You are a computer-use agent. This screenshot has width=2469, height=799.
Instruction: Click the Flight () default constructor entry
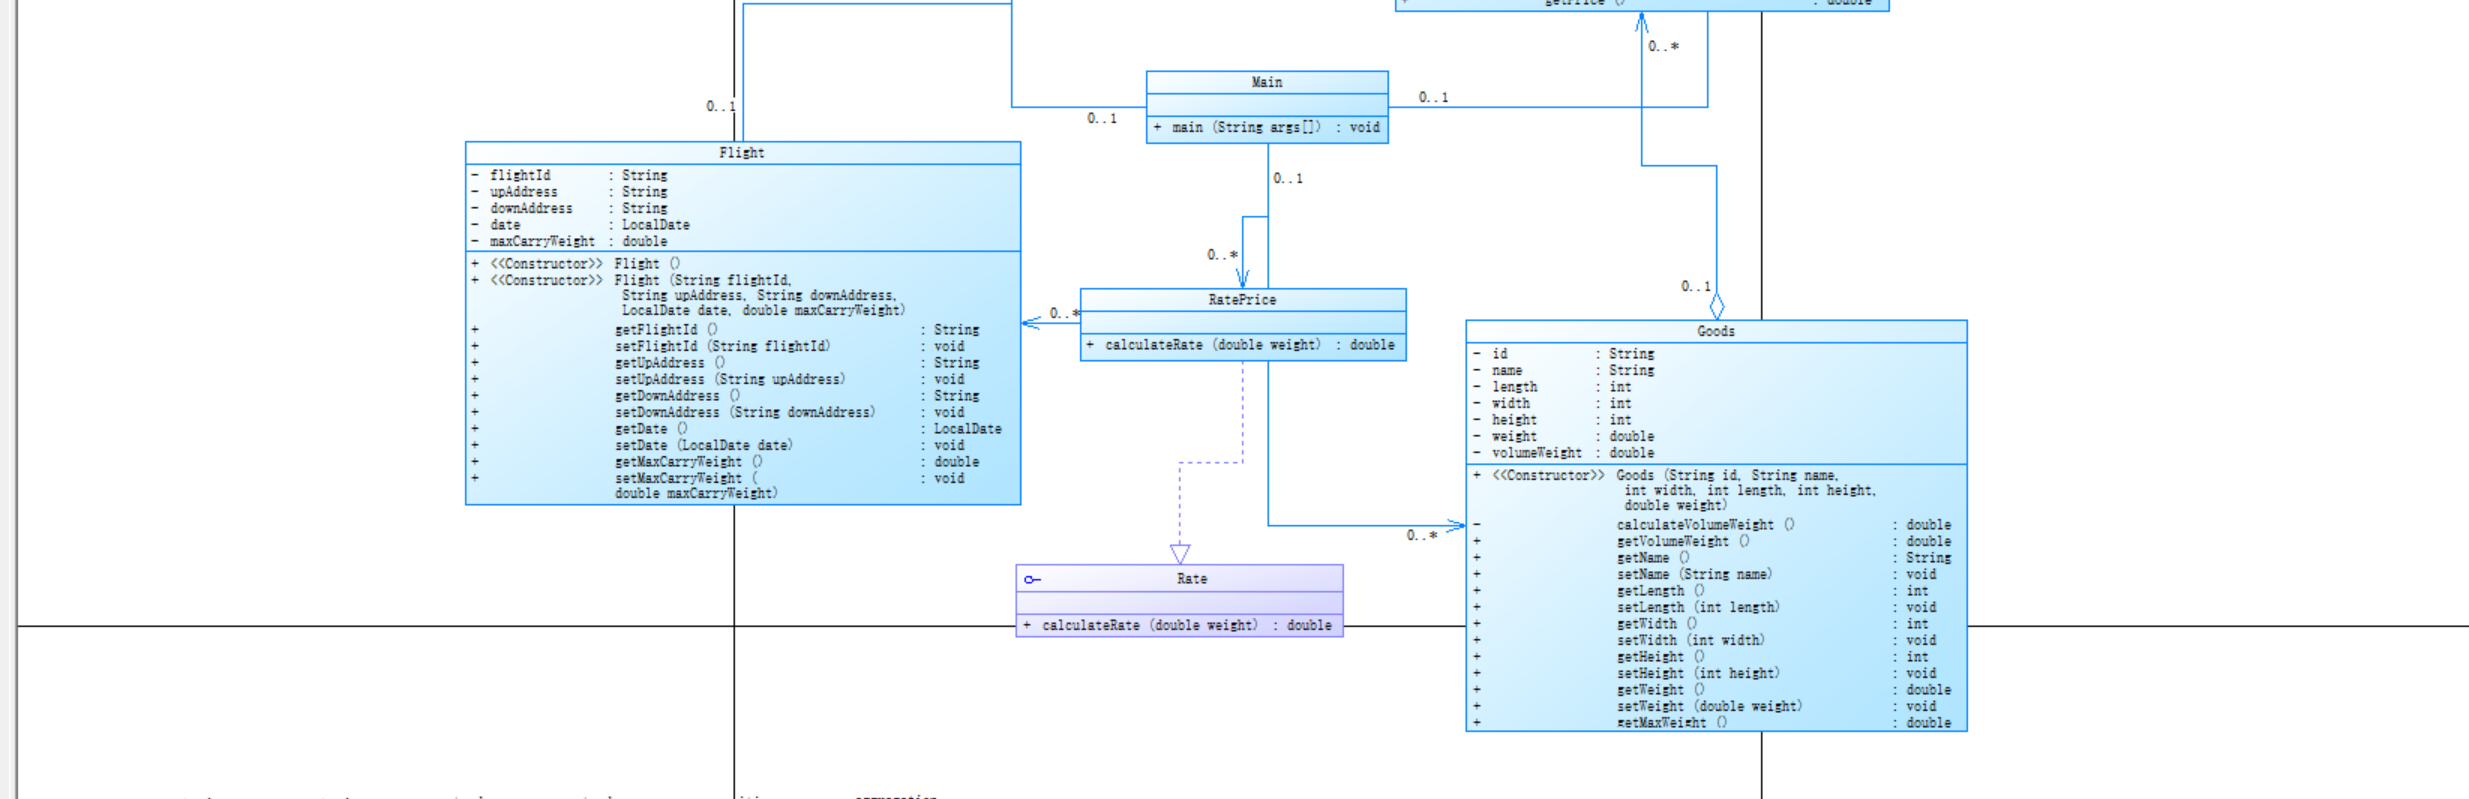click(576, 264)
